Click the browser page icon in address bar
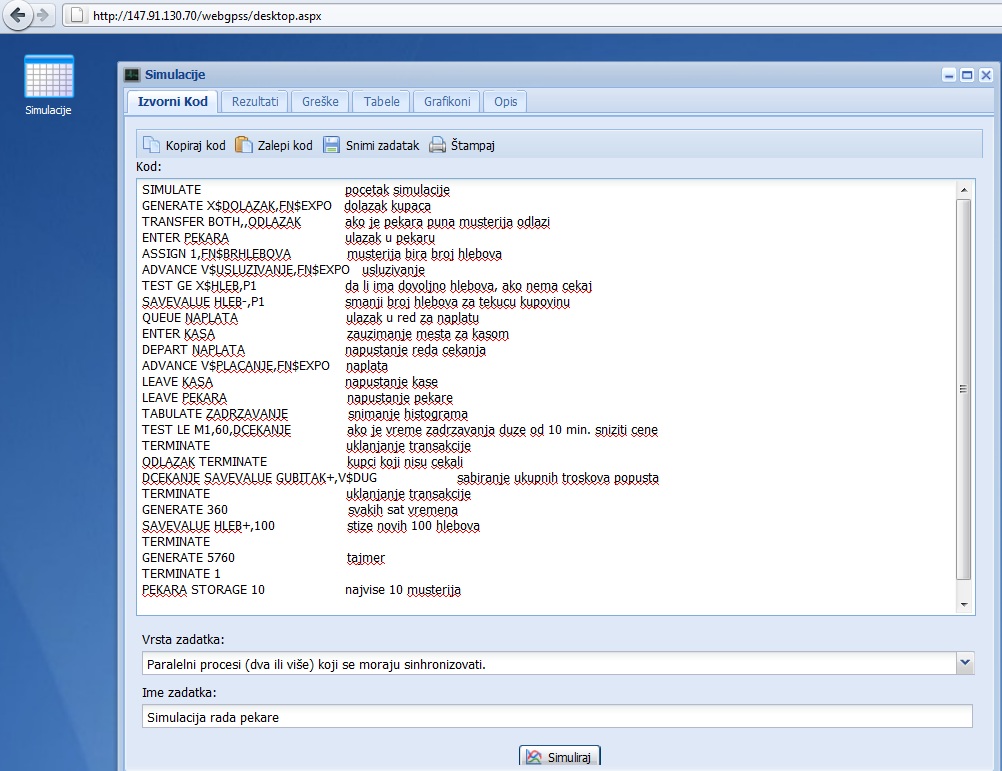1002x771 pixels. pos(76,15)
